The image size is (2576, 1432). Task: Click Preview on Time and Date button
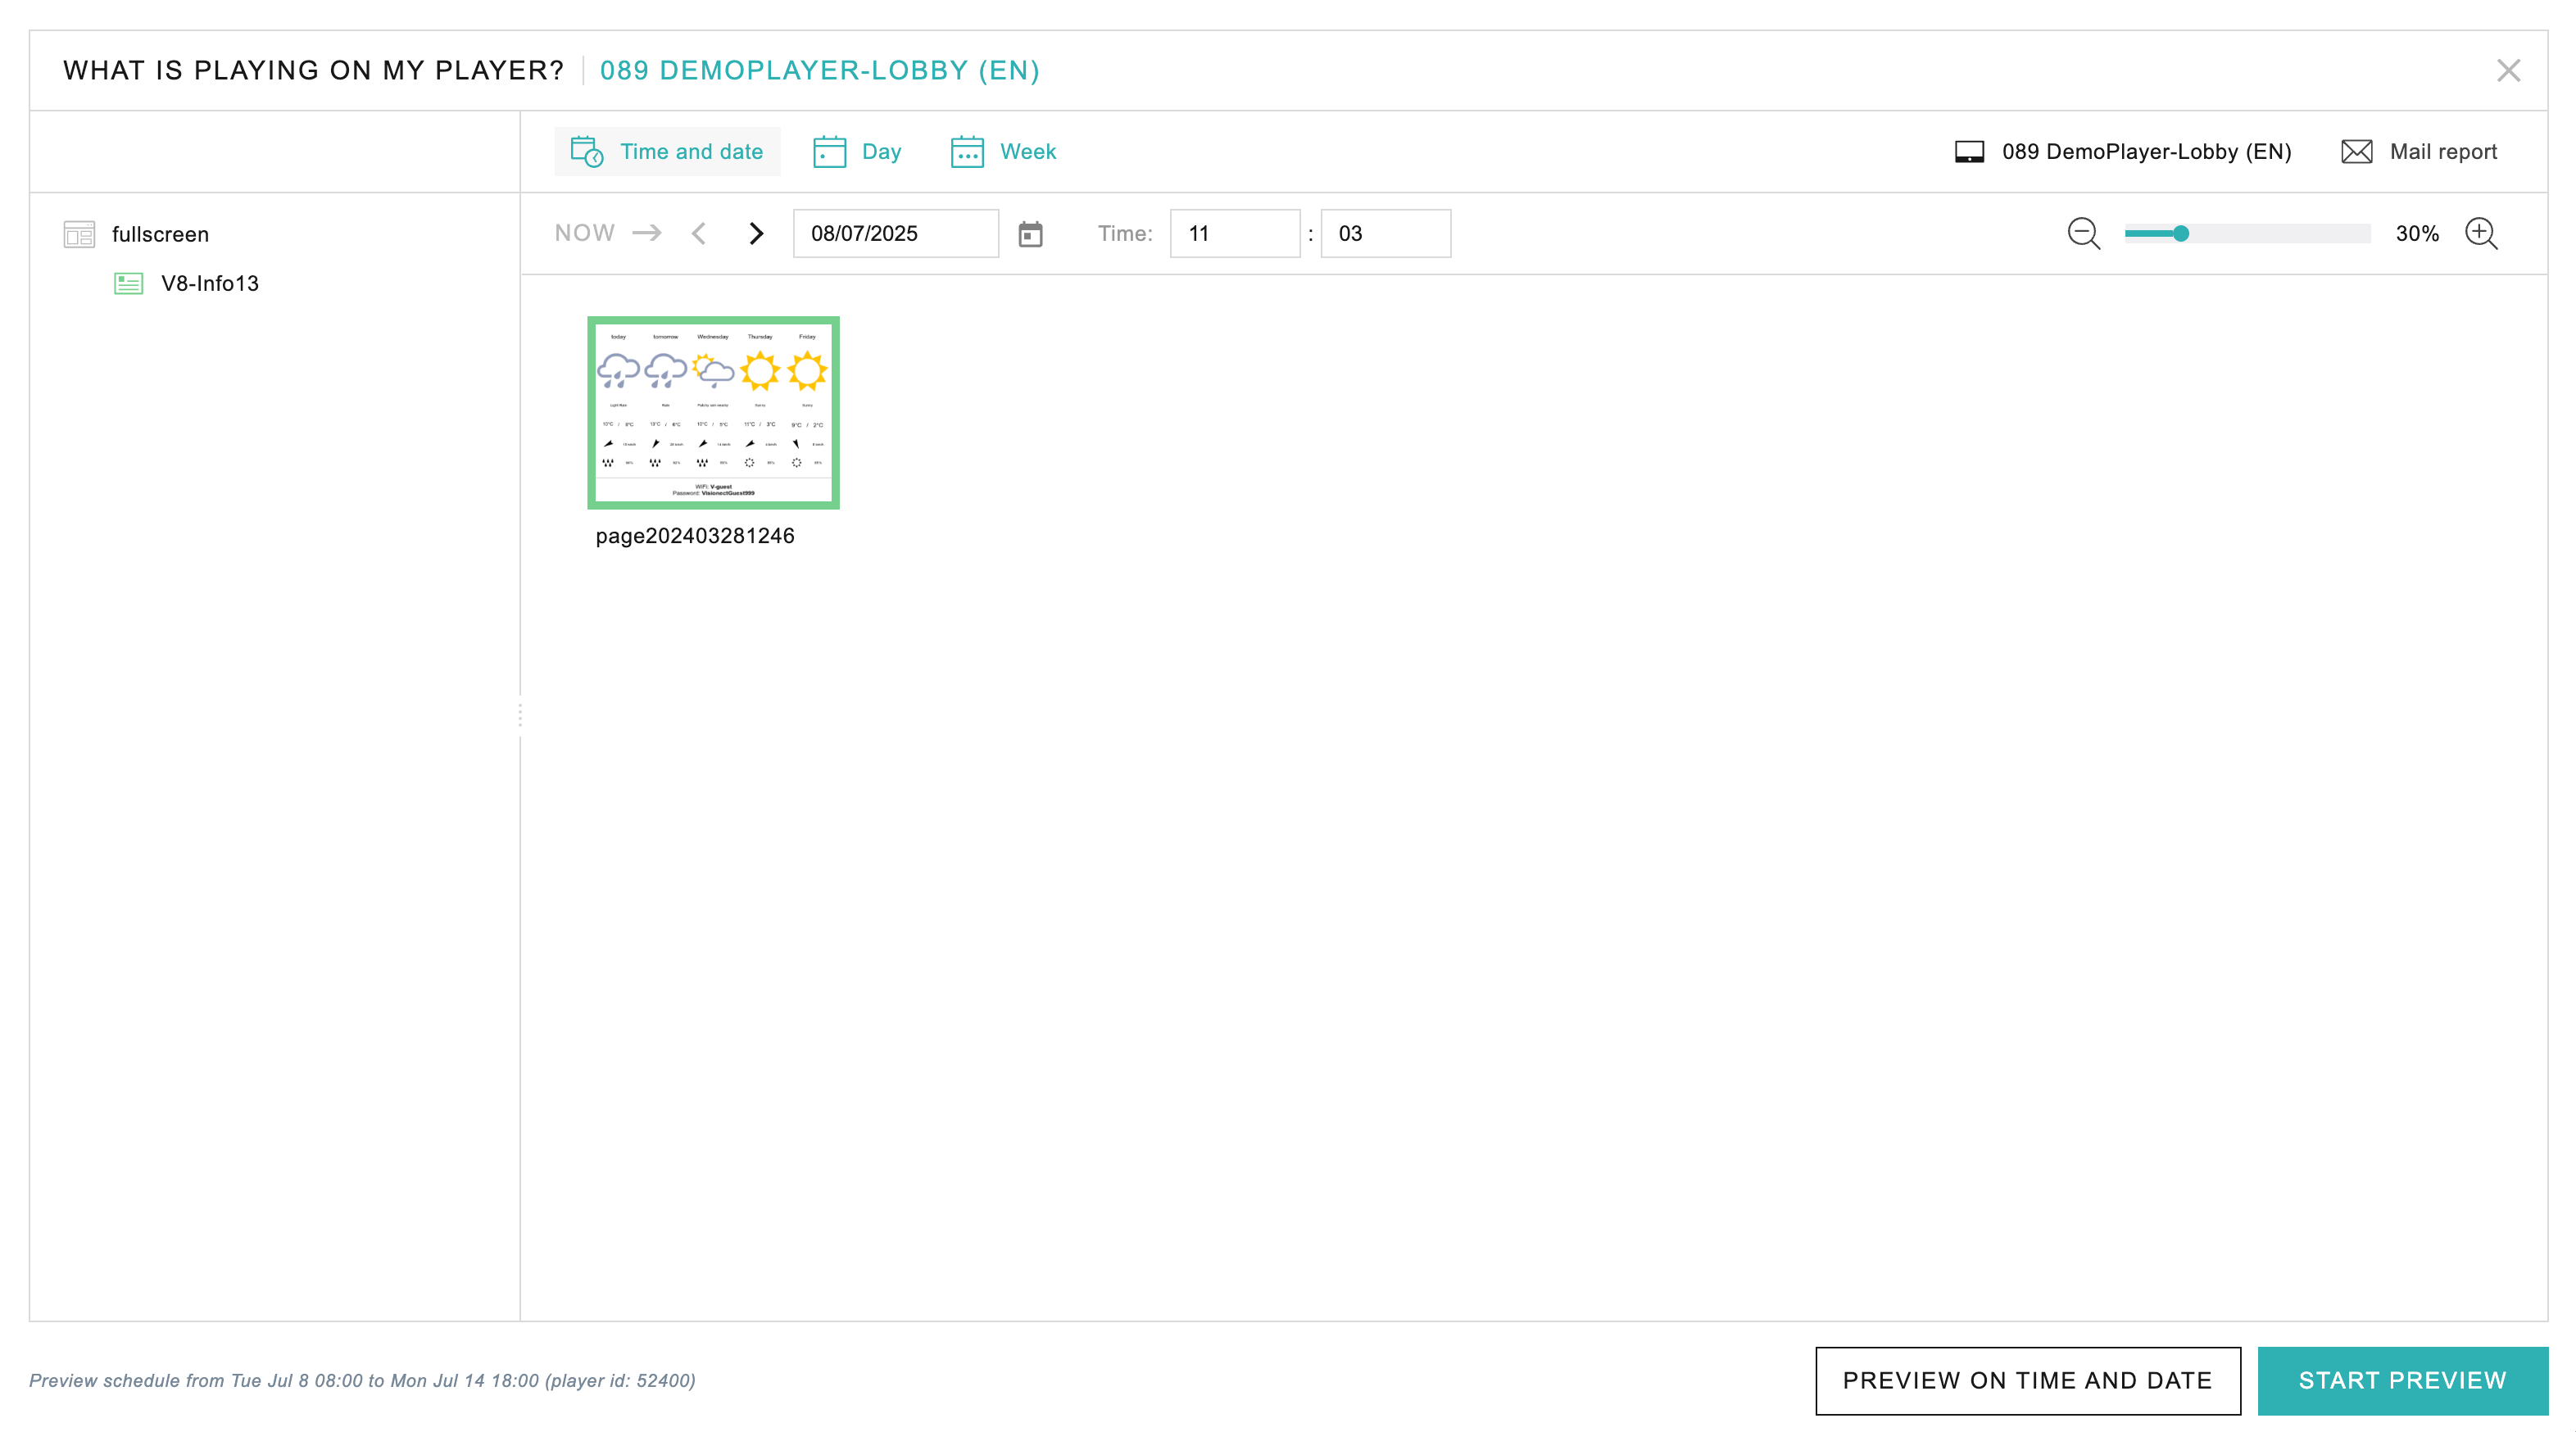coord(2027,1380)
